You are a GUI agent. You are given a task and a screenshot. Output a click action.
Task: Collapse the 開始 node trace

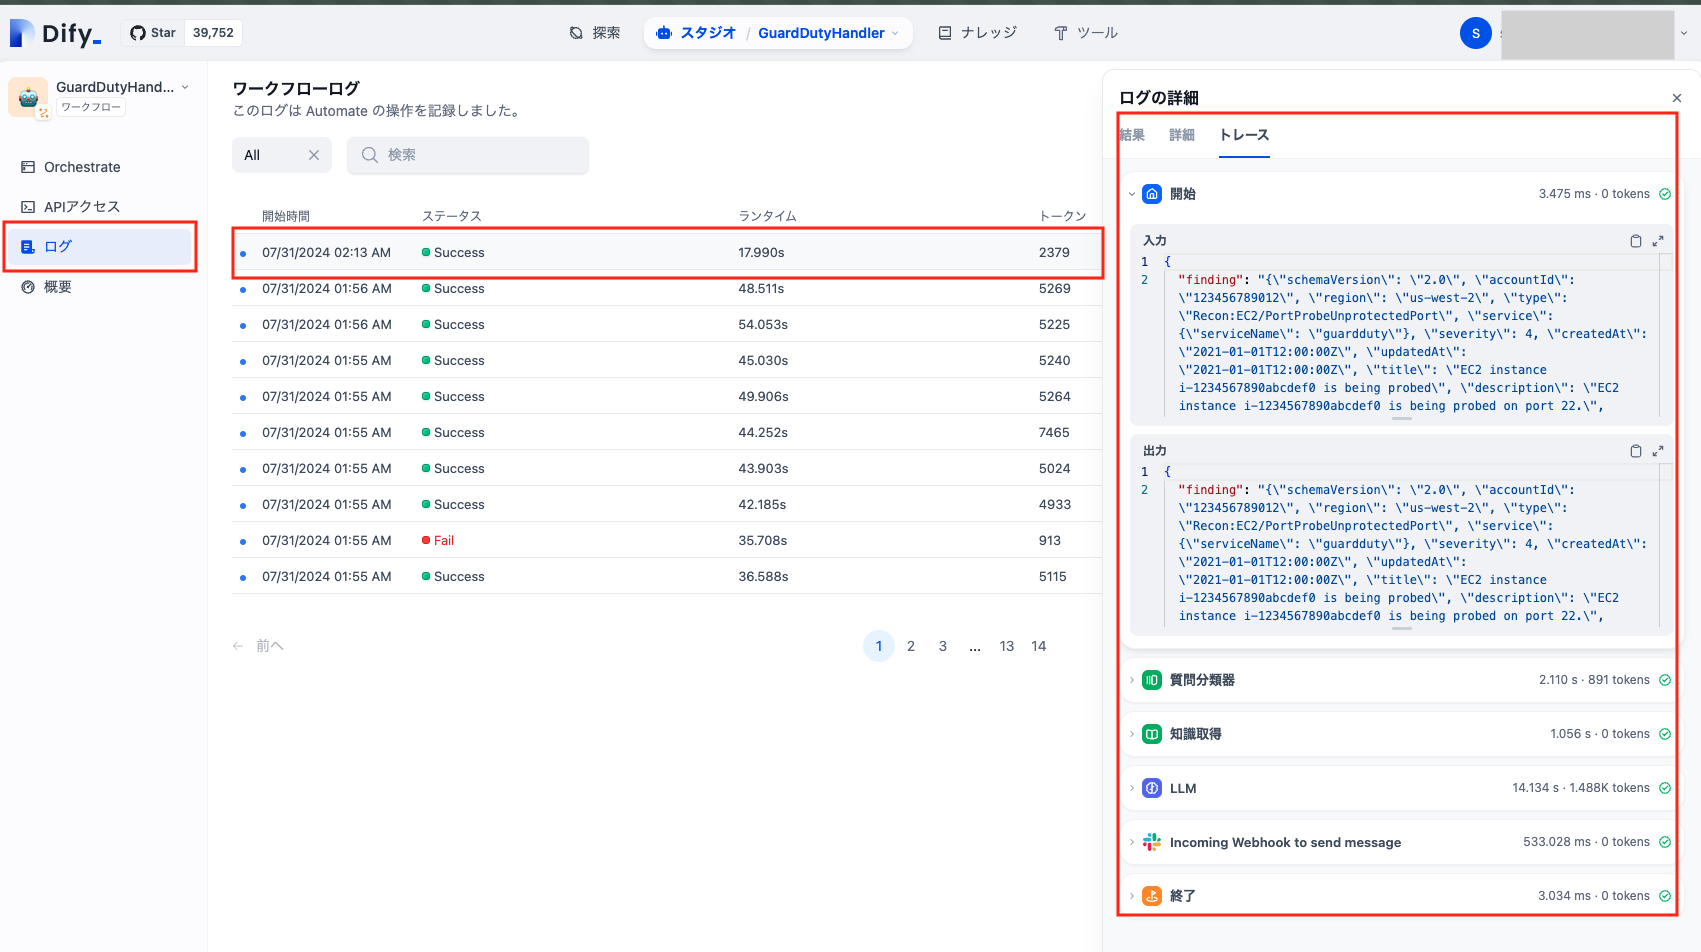point(1132,194)
